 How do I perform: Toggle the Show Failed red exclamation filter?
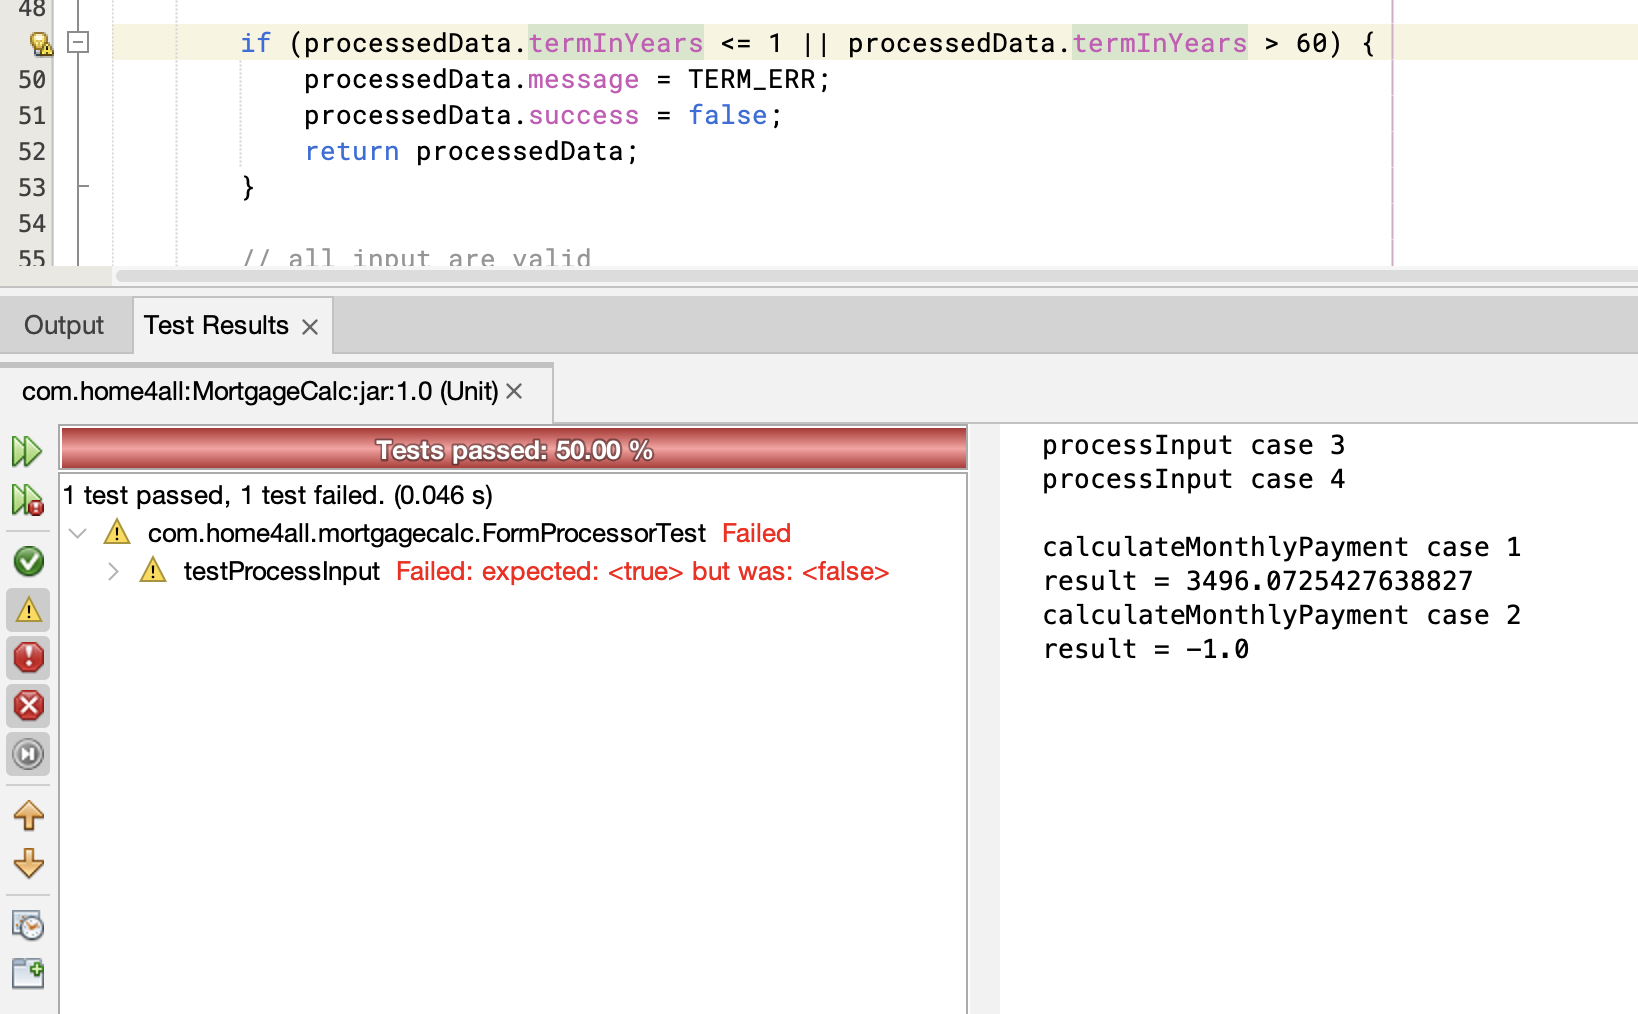[x=28, y=657]
